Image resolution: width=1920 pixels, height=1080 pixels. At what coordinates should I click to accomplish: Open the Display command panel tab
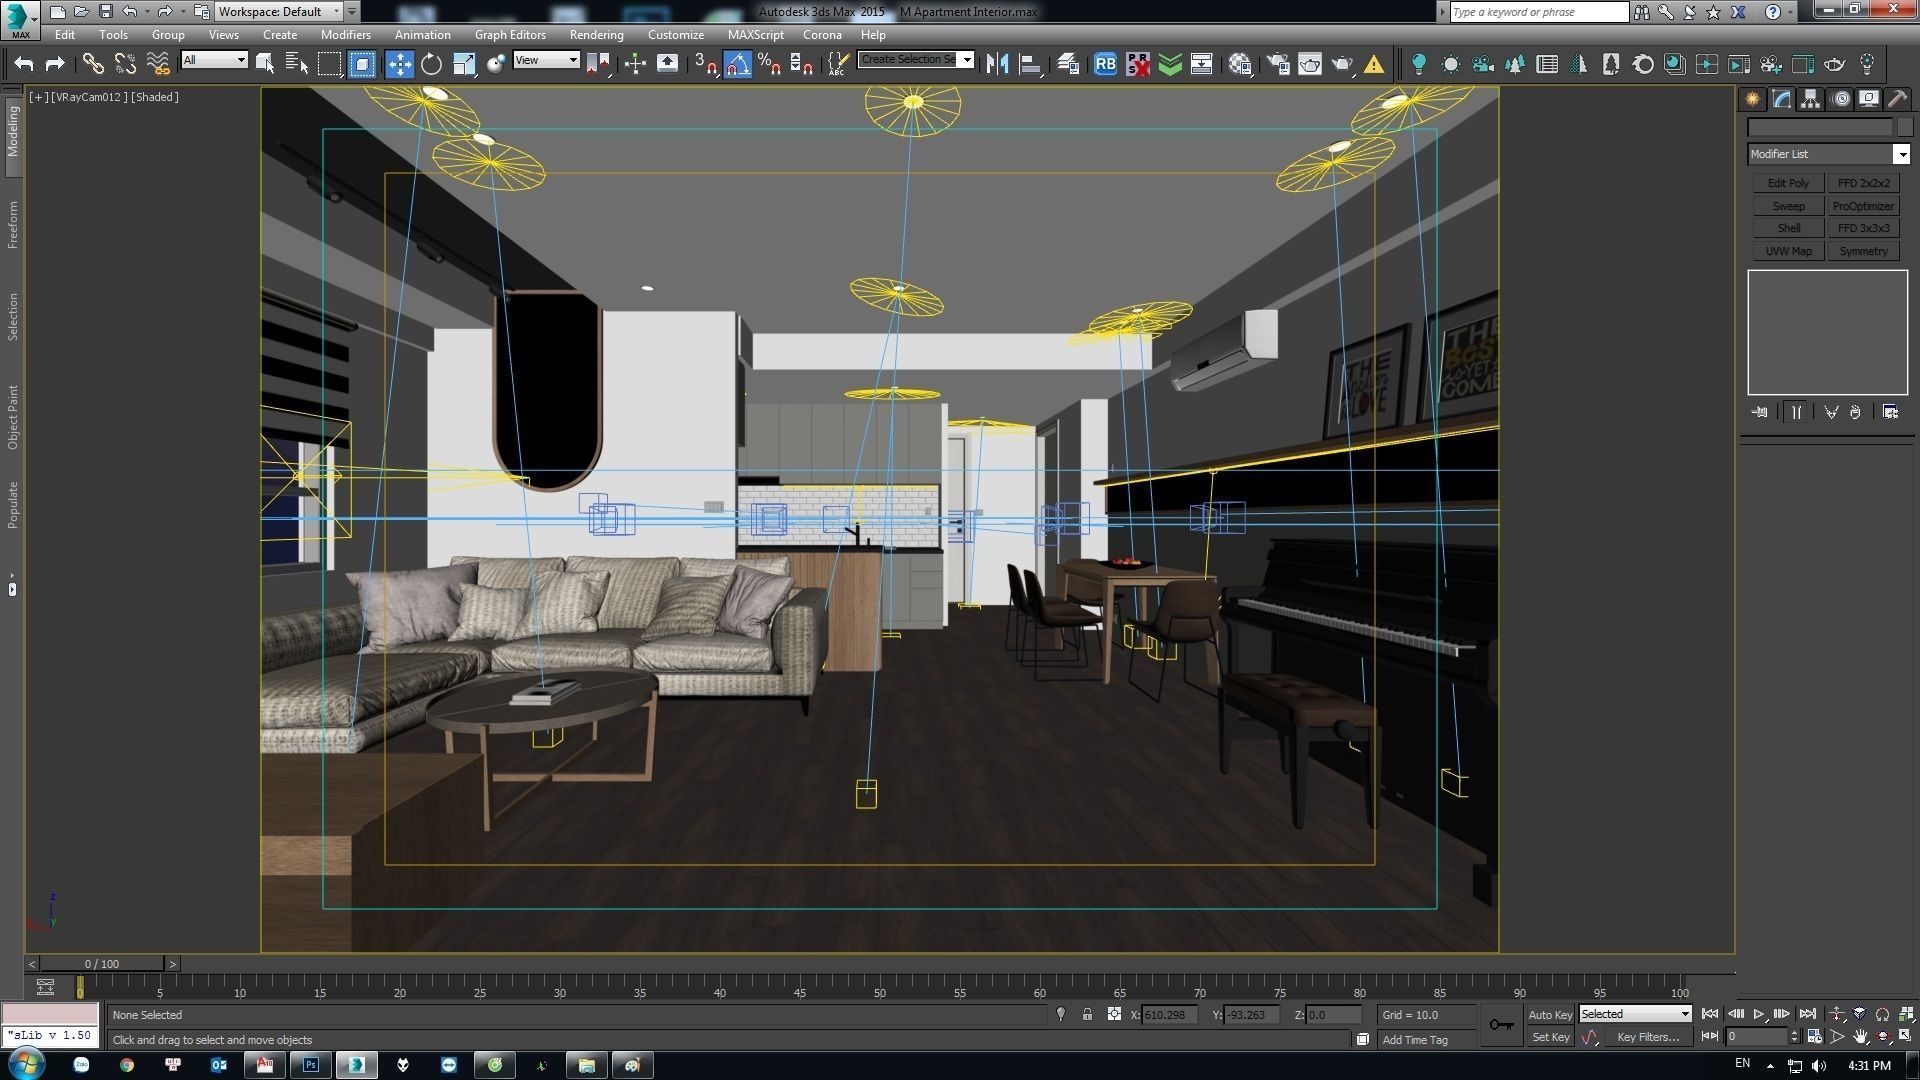pos(1868,99)
